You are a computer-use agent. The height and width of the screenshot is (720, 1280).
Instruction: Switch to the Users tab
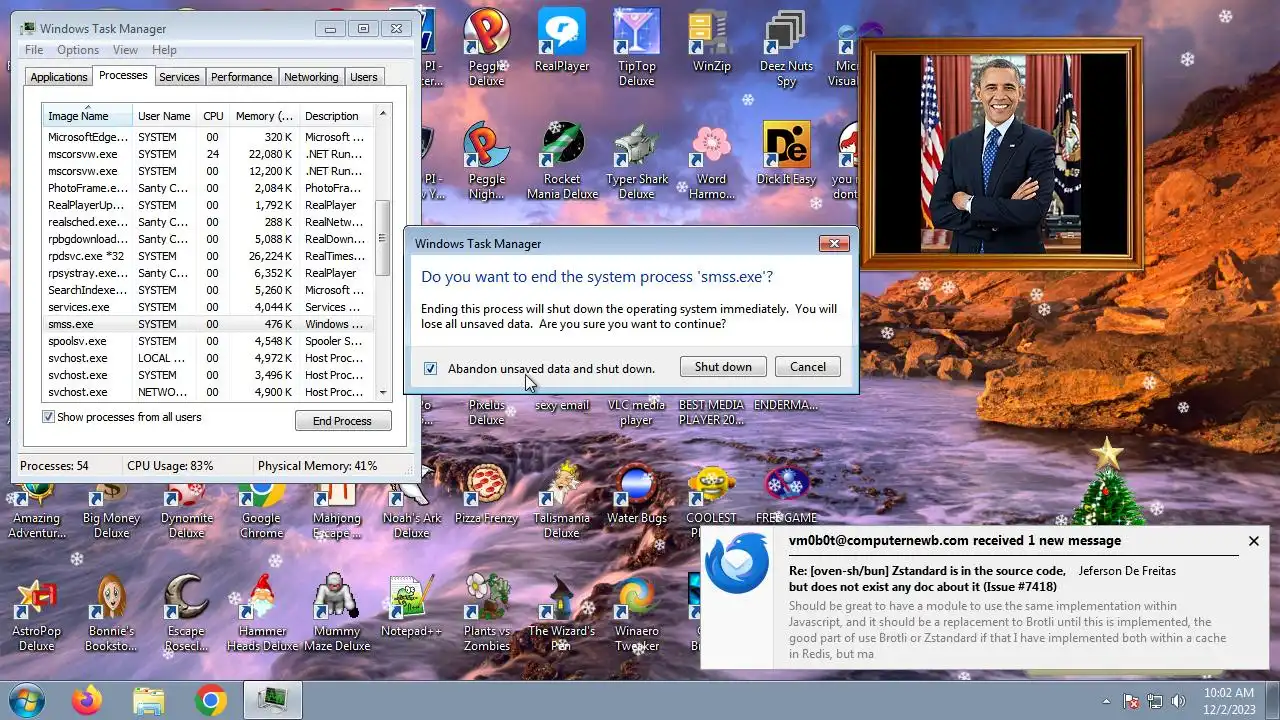(x=363, y=77)
